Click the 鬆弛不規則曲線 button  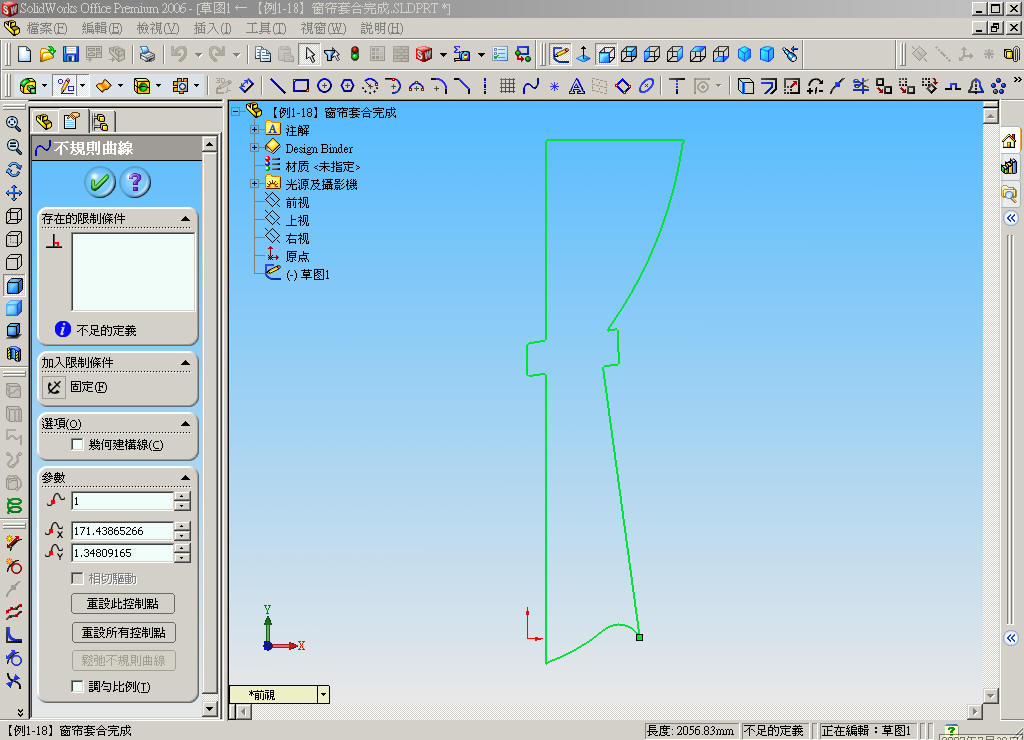(x=123, y=660)
